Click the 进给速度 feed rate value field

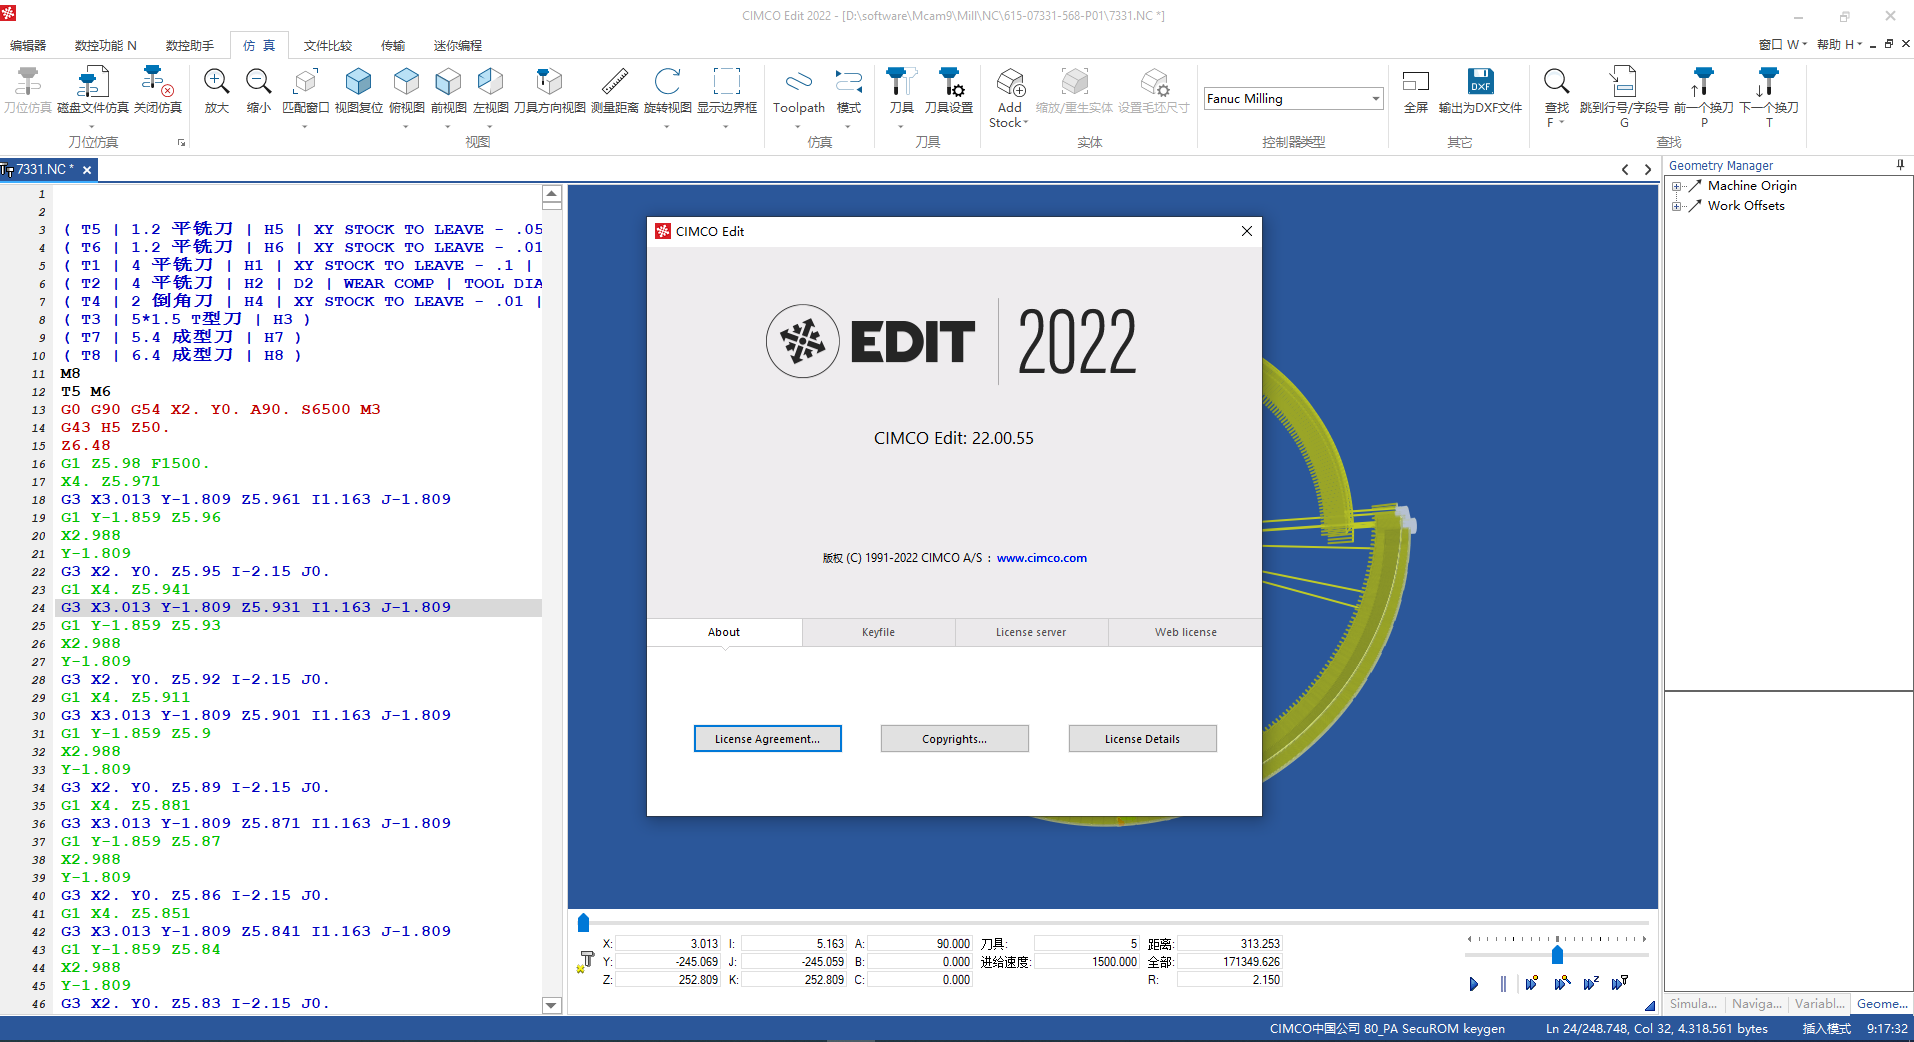(1086, 962)
